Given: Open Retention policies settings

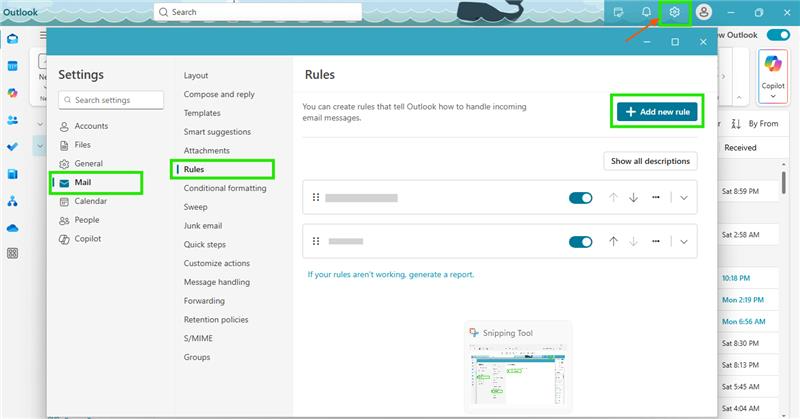Looking at the screenshot, I should 216,319.
